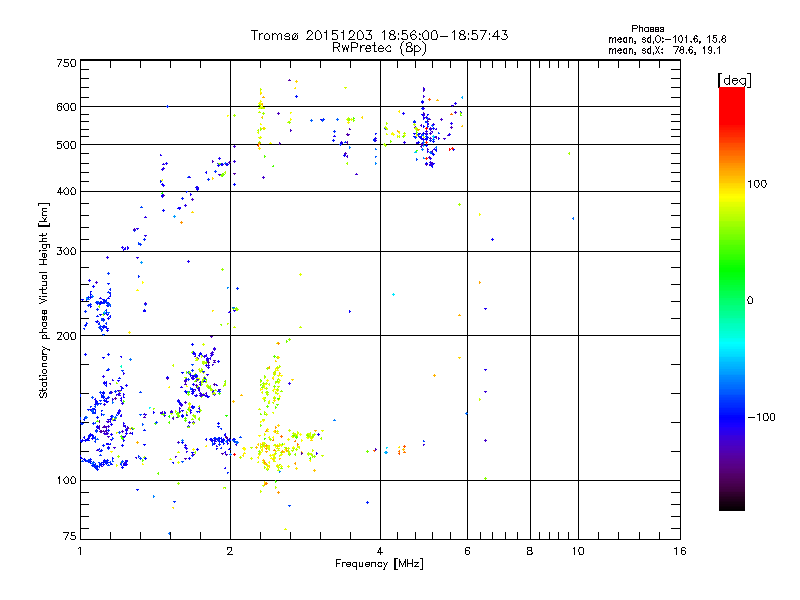This screenshot has width=800, height=600.
Task: Click the '6' x-axis tick label
Action: tap(467, 551)
